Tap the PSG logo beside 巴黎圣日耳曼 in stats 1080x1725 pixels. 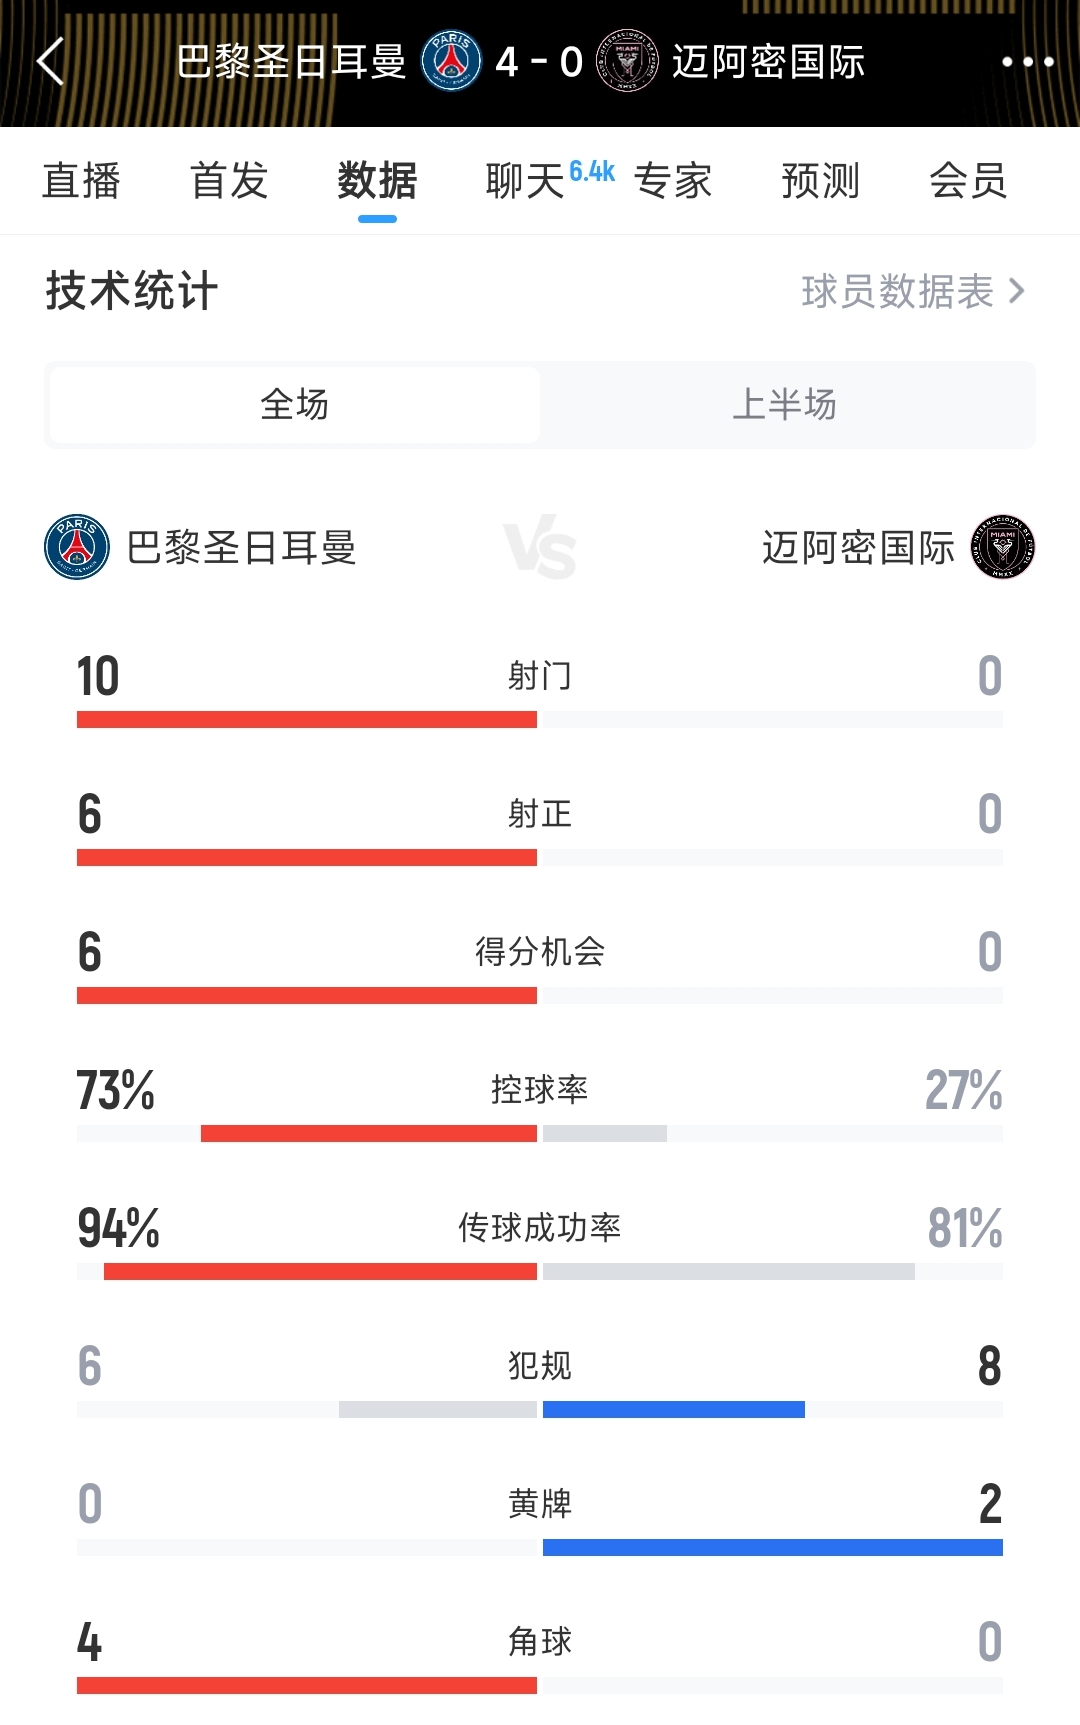coord(77,547)
